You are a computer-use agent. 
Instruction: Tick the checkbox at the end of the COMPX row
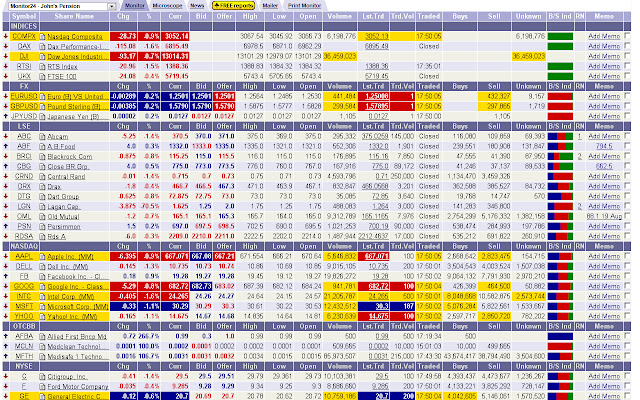pos(627,36)
